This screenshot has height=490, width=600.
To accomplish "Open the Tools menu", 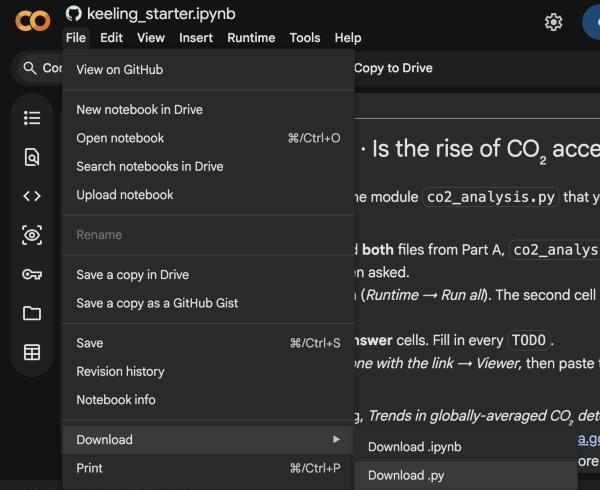I will click(x=305, y=38).
